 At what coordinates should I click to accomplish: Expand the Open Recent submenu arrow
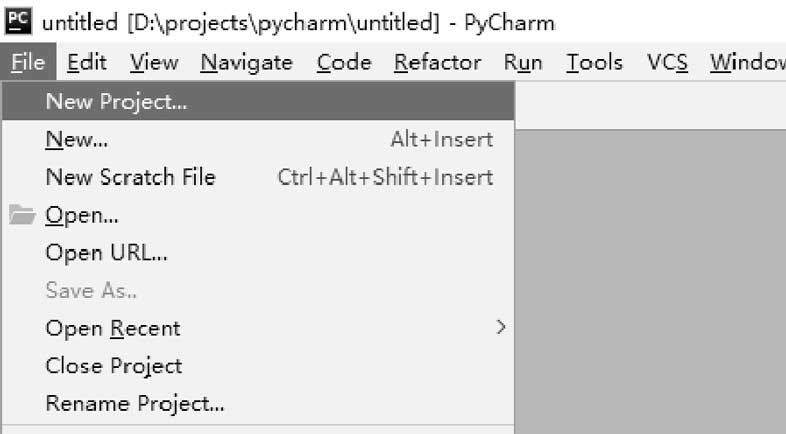(x=501, y=328)
